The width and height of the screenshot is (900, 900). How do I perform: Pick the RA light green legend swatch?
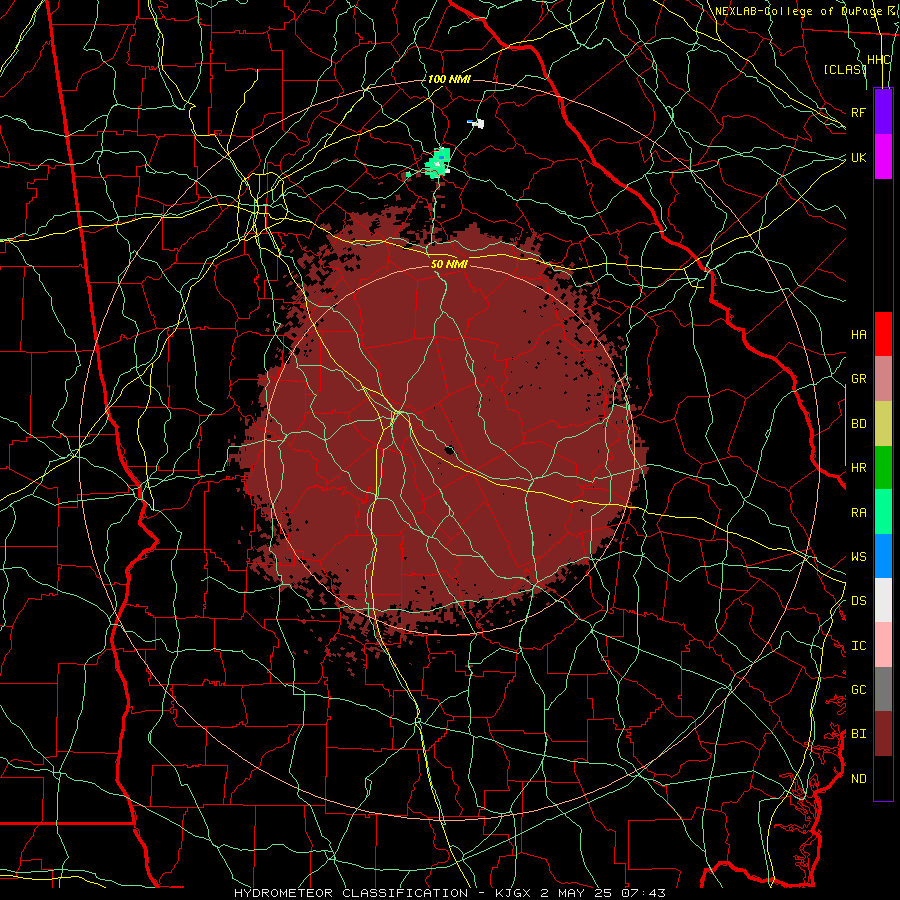(x=883, y=512)
